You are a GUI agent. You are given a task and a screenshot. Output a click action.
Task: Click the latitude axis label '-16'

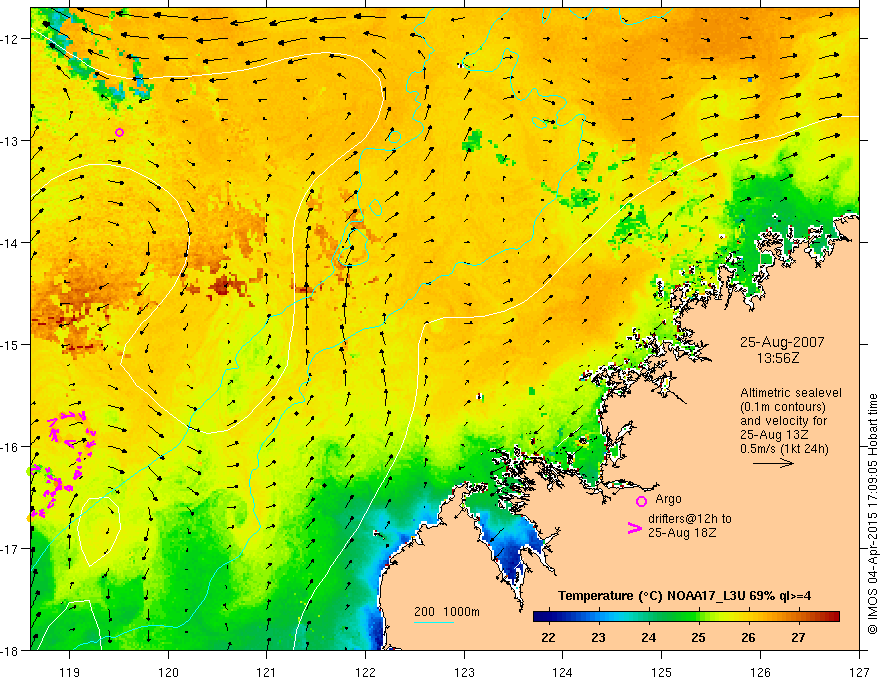(11, 447)
